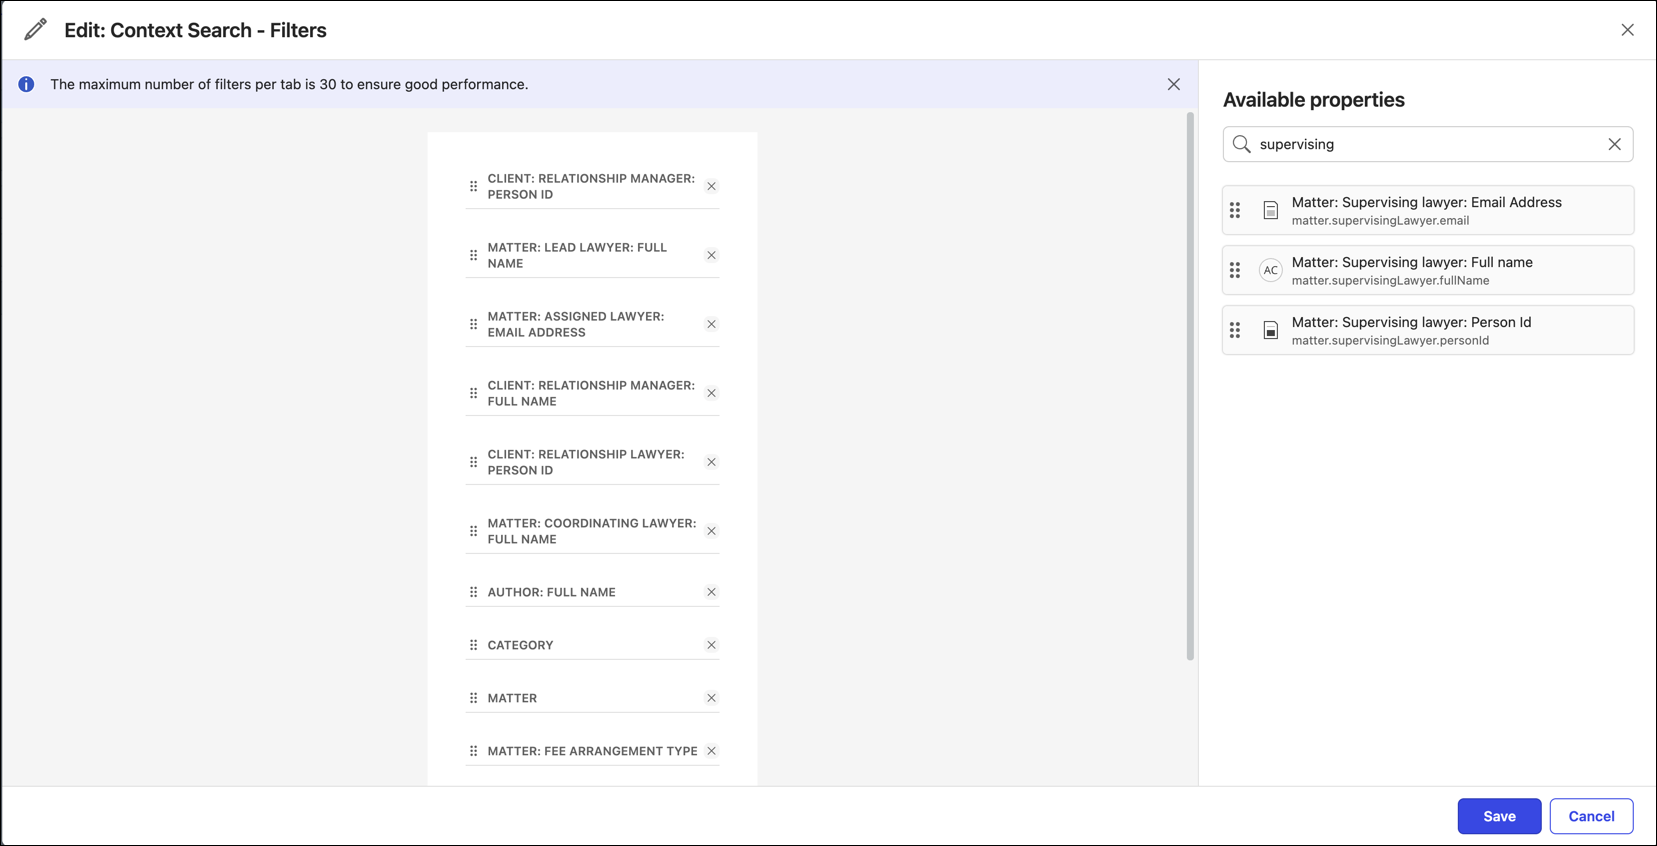Clear the 'supervising' search text
The width and height of the screenshot is (1657, 846).
coord(1614,144)
